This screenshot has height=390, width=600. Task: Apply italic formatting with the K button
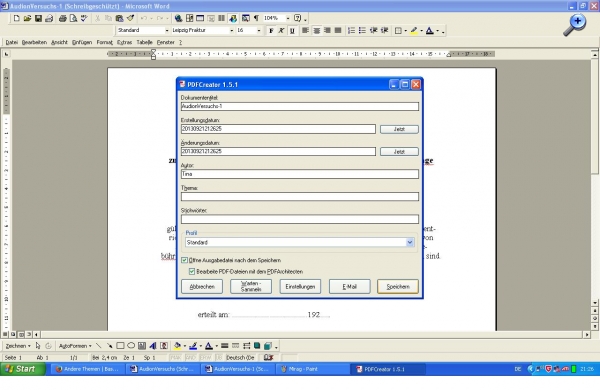coord(281,31)
